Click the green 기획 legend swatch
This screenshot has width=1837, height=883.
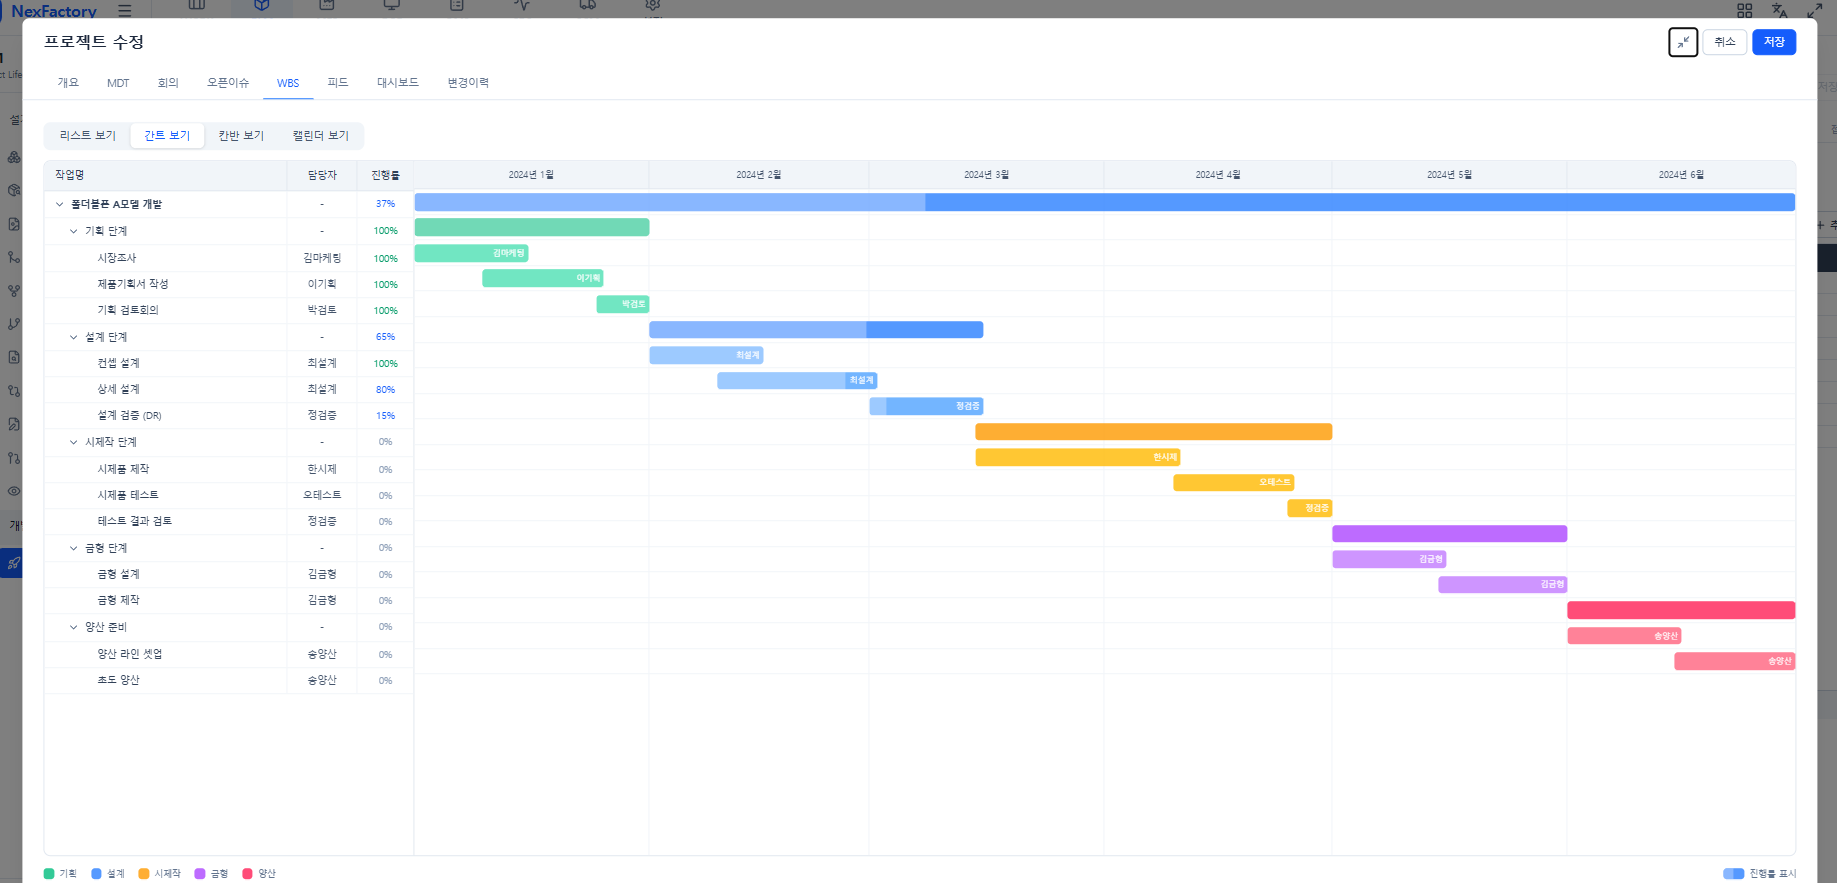click(x=49, y=874)
